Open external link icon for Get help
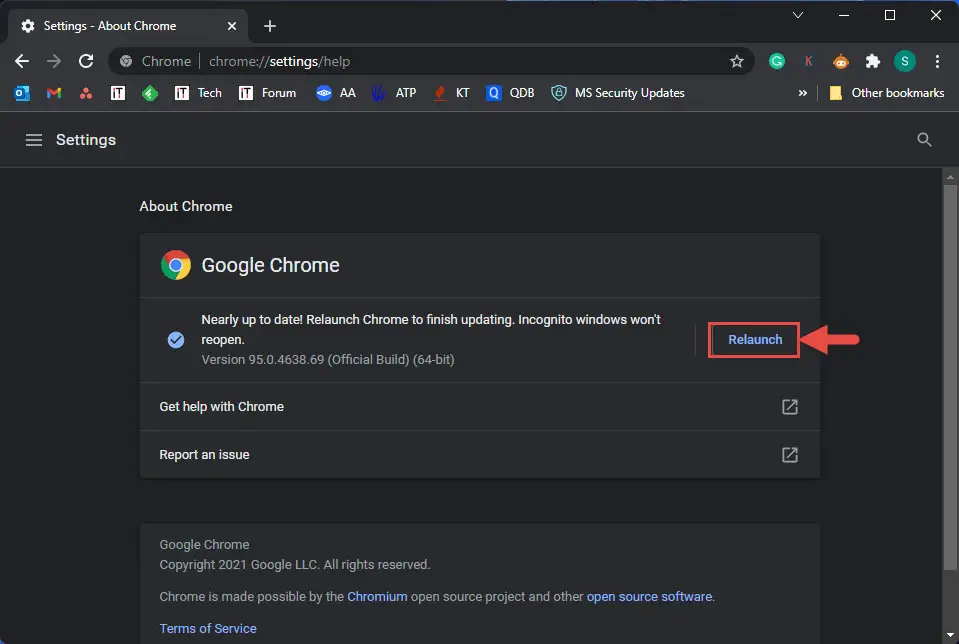 click(790, 407)
